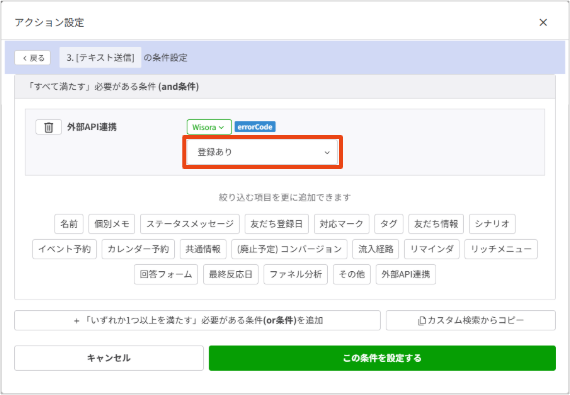Add the 友だち情報 filter item

(436, 224)
